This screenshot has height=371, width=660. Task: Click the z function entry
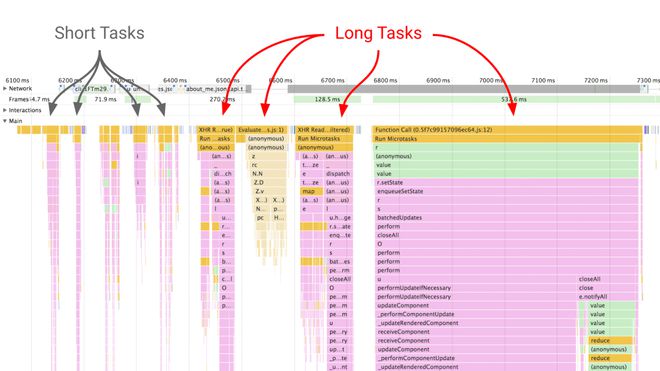coord(266,156)
